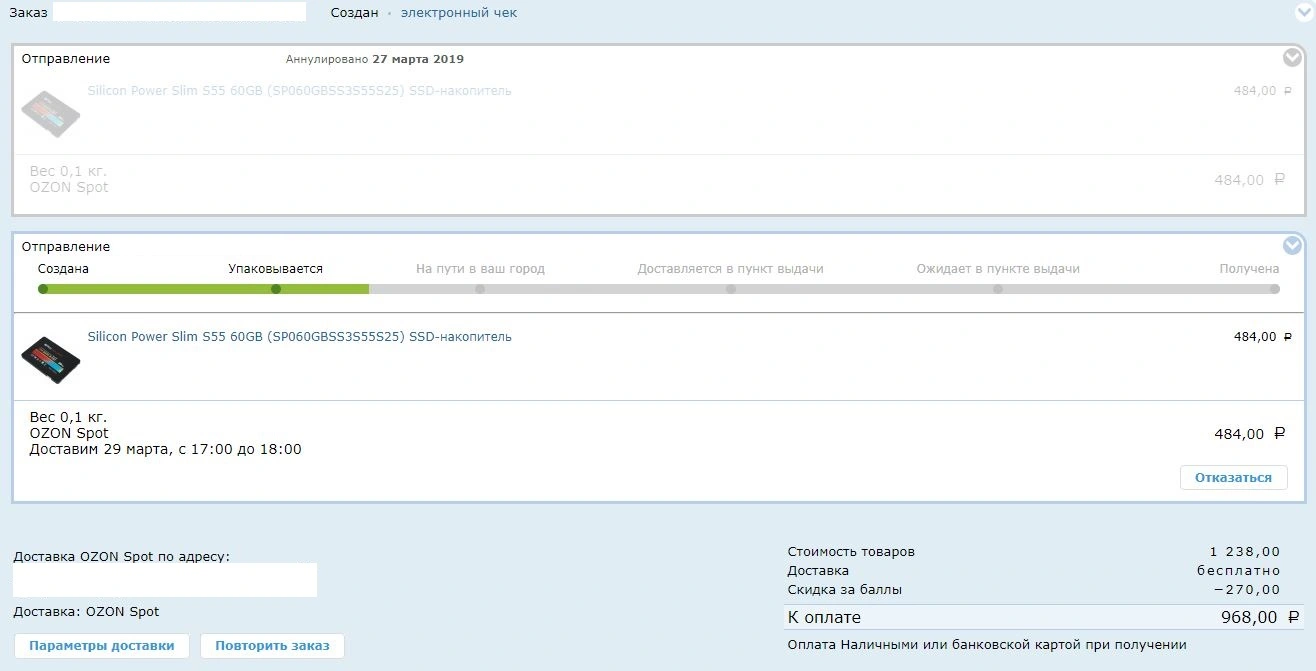The width and height of the screenshot is (1316, 671).
Task: Click the Получена progress step dot
Action: [x=1275, y=289]
